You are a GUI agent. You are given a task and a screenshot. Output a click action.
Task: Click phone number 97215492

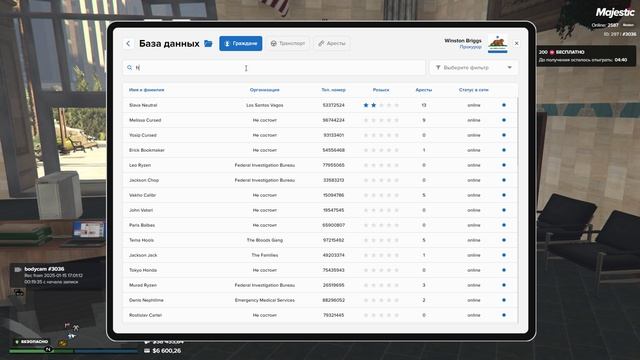click(x=333, y=240)
